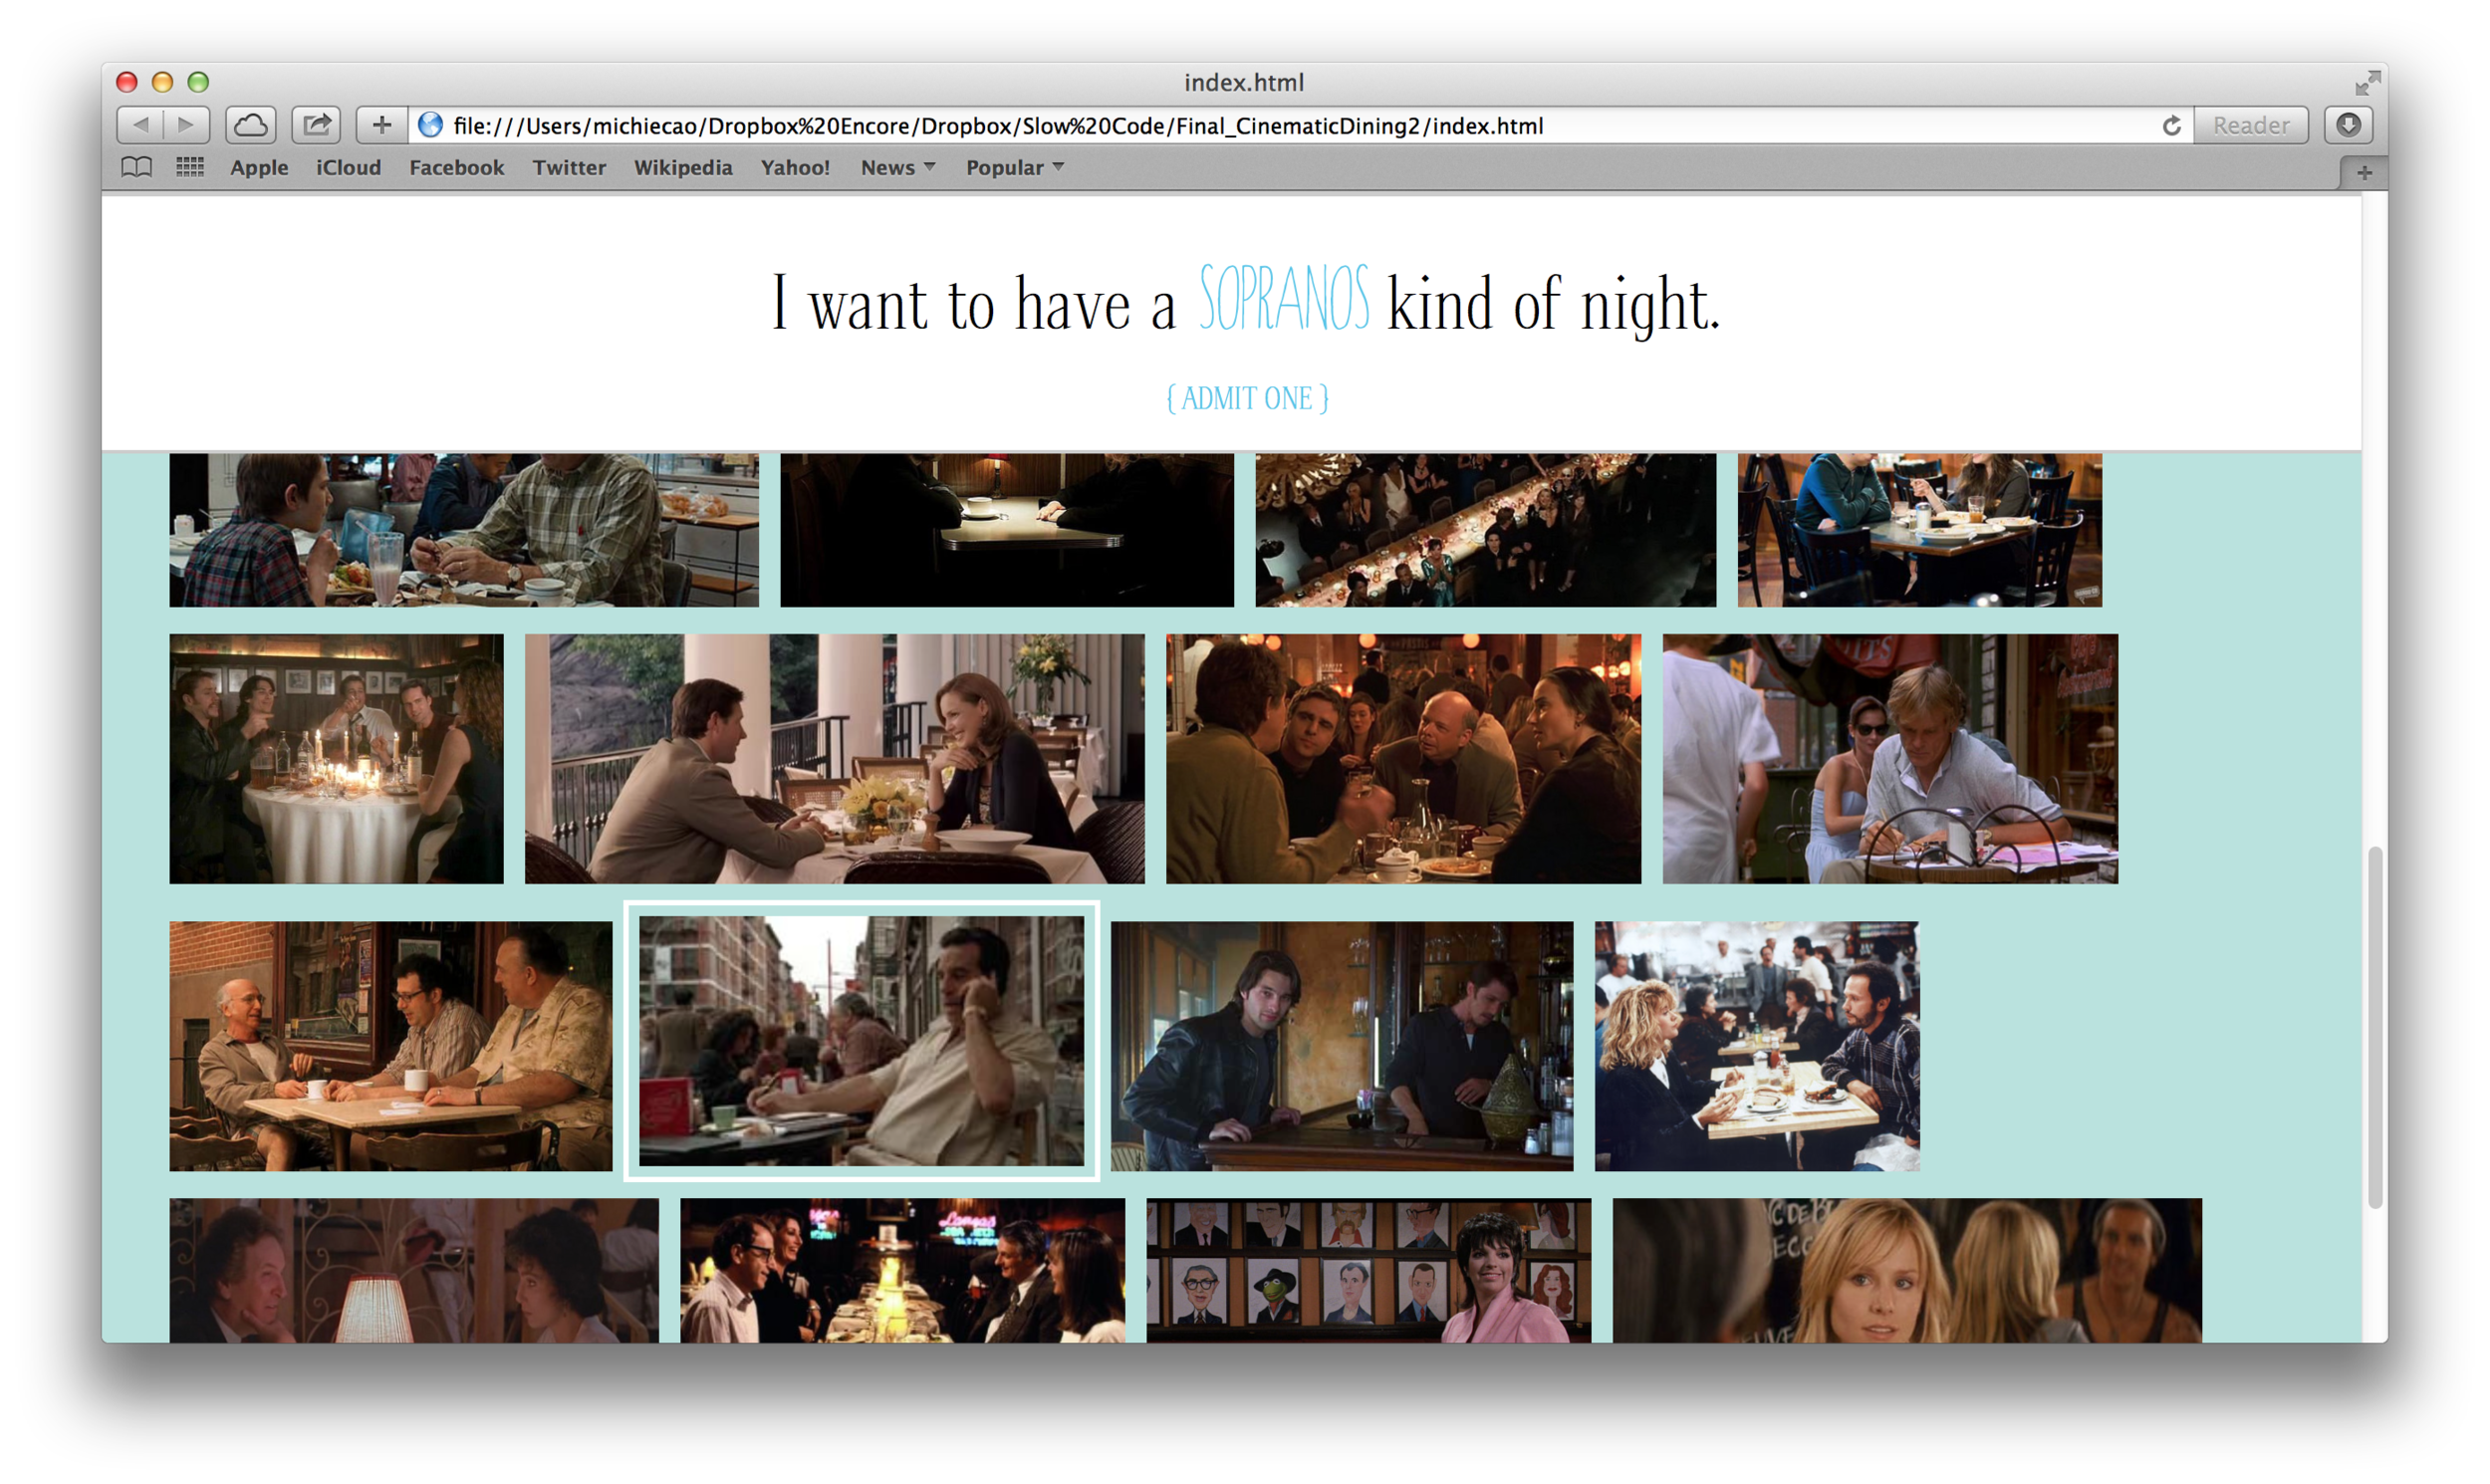
Task: Show the Reading List book icon
Action: (137, 167)
